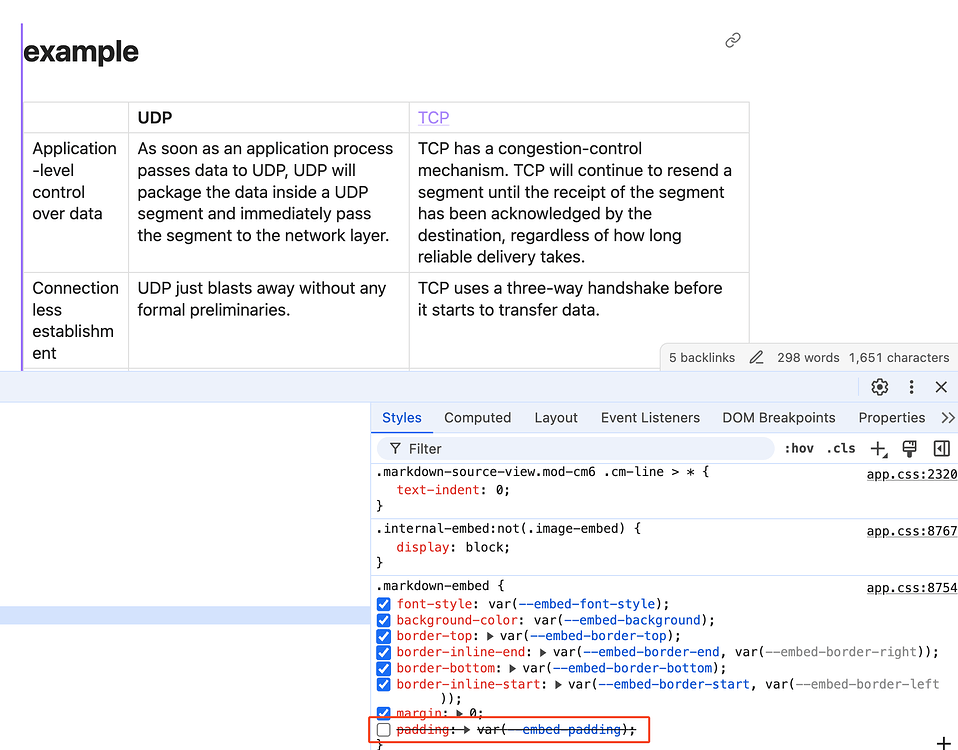Image resolution: width=958 pixels, height=750 pixels.
Task: Toggle the :hov element state button
Action: [x=799, y=449]
